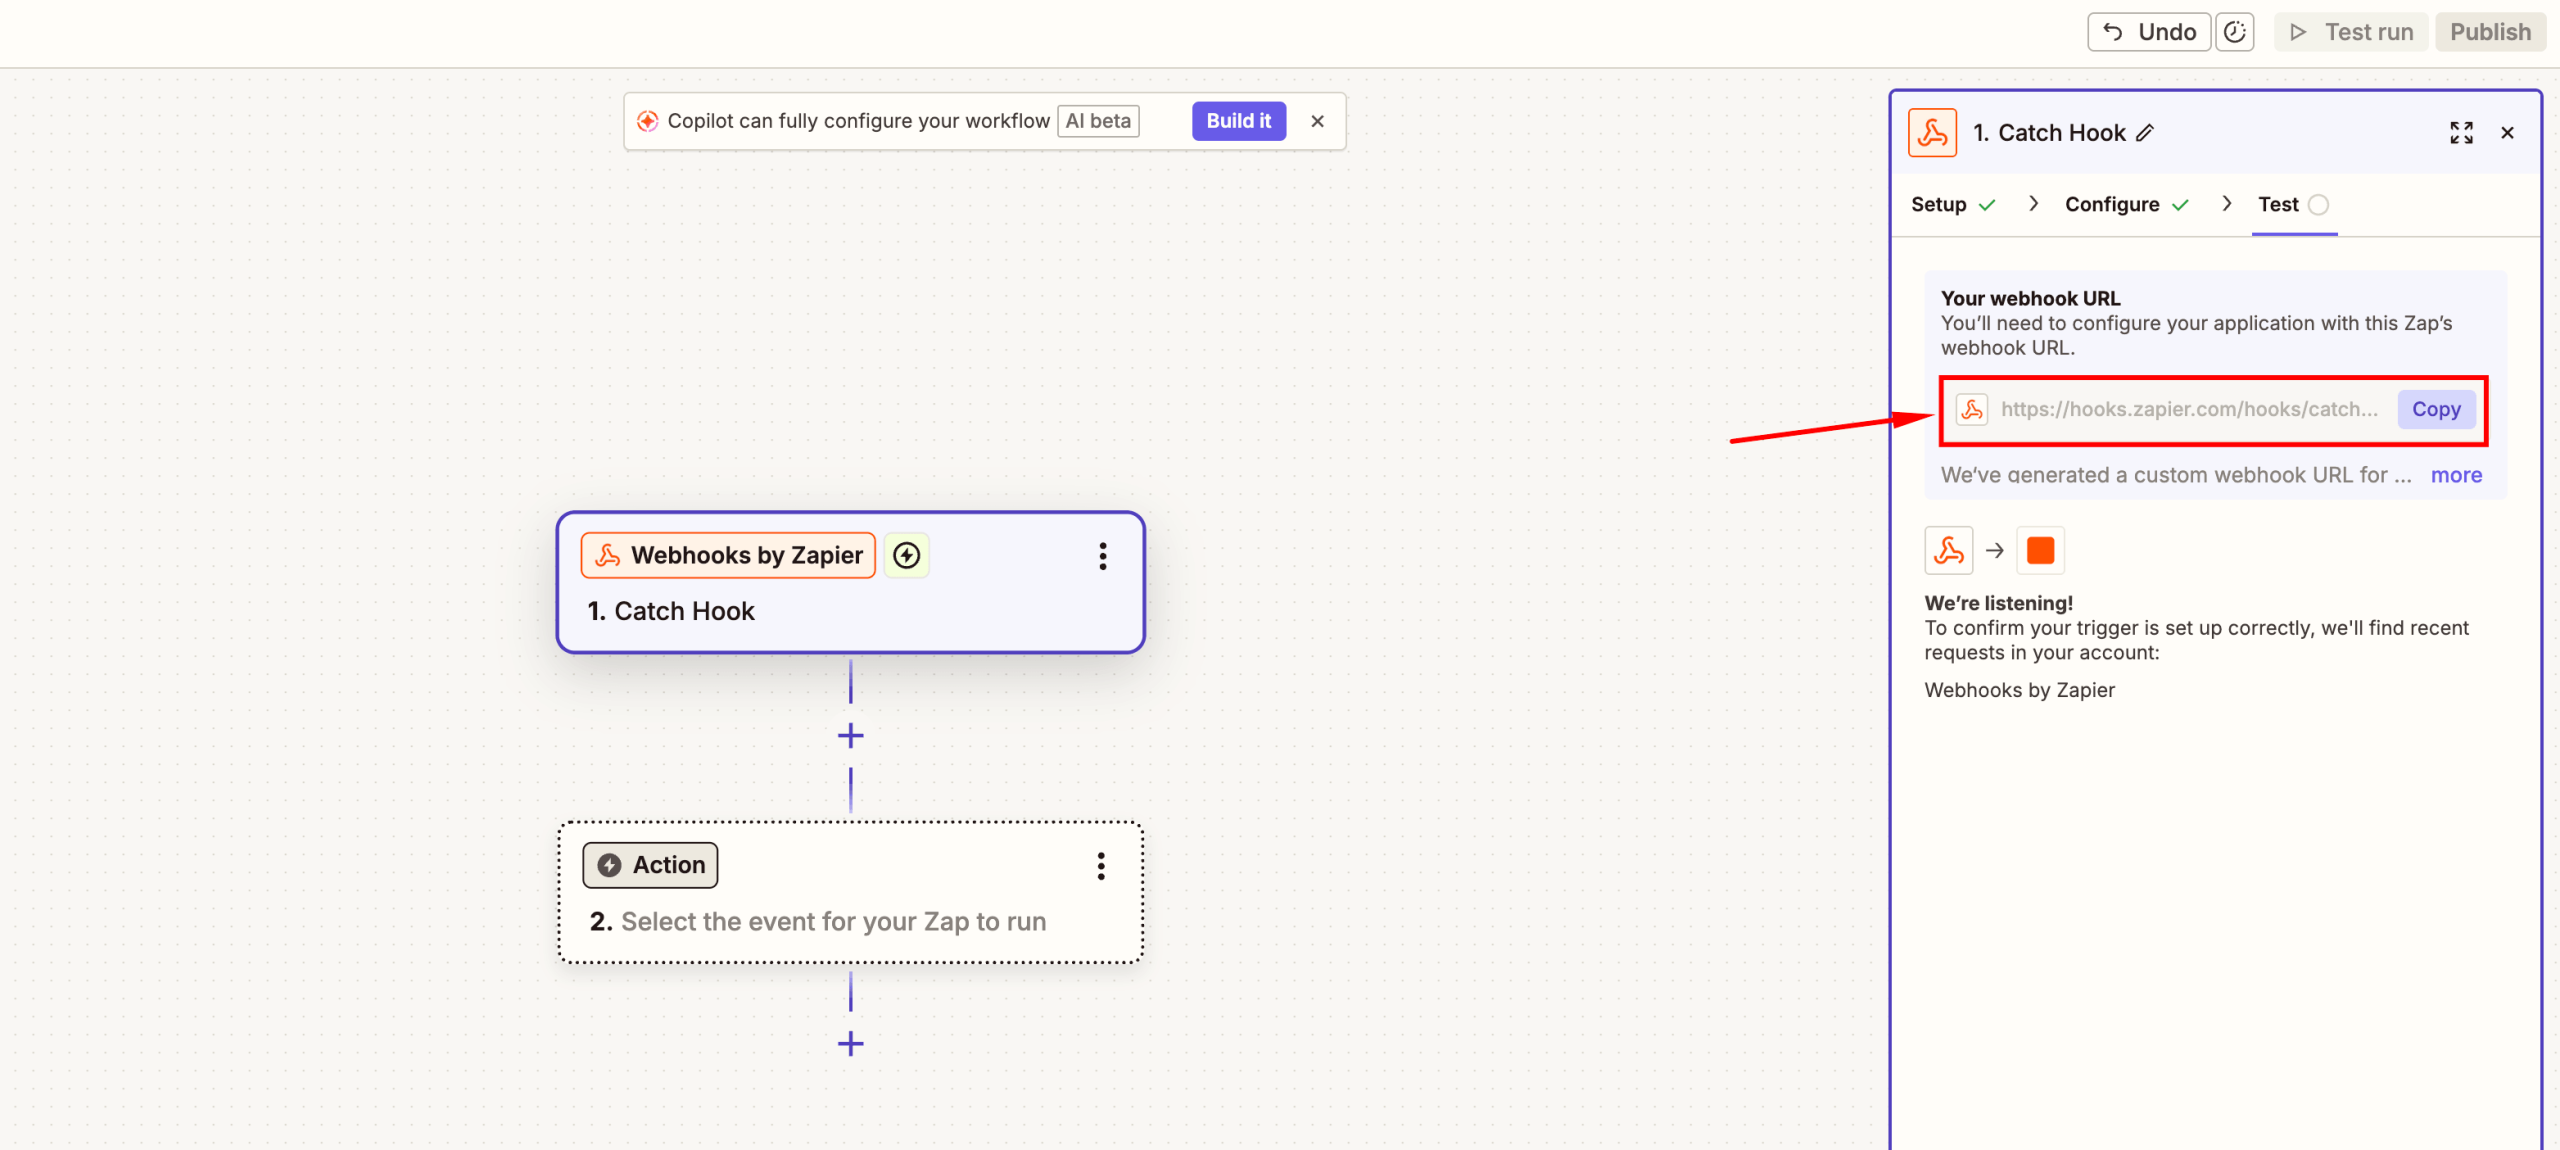The width and height of the screenshot is (2560, 1150).
Task: Expand the side panel to fullscreen
Action: [2461, 133]
